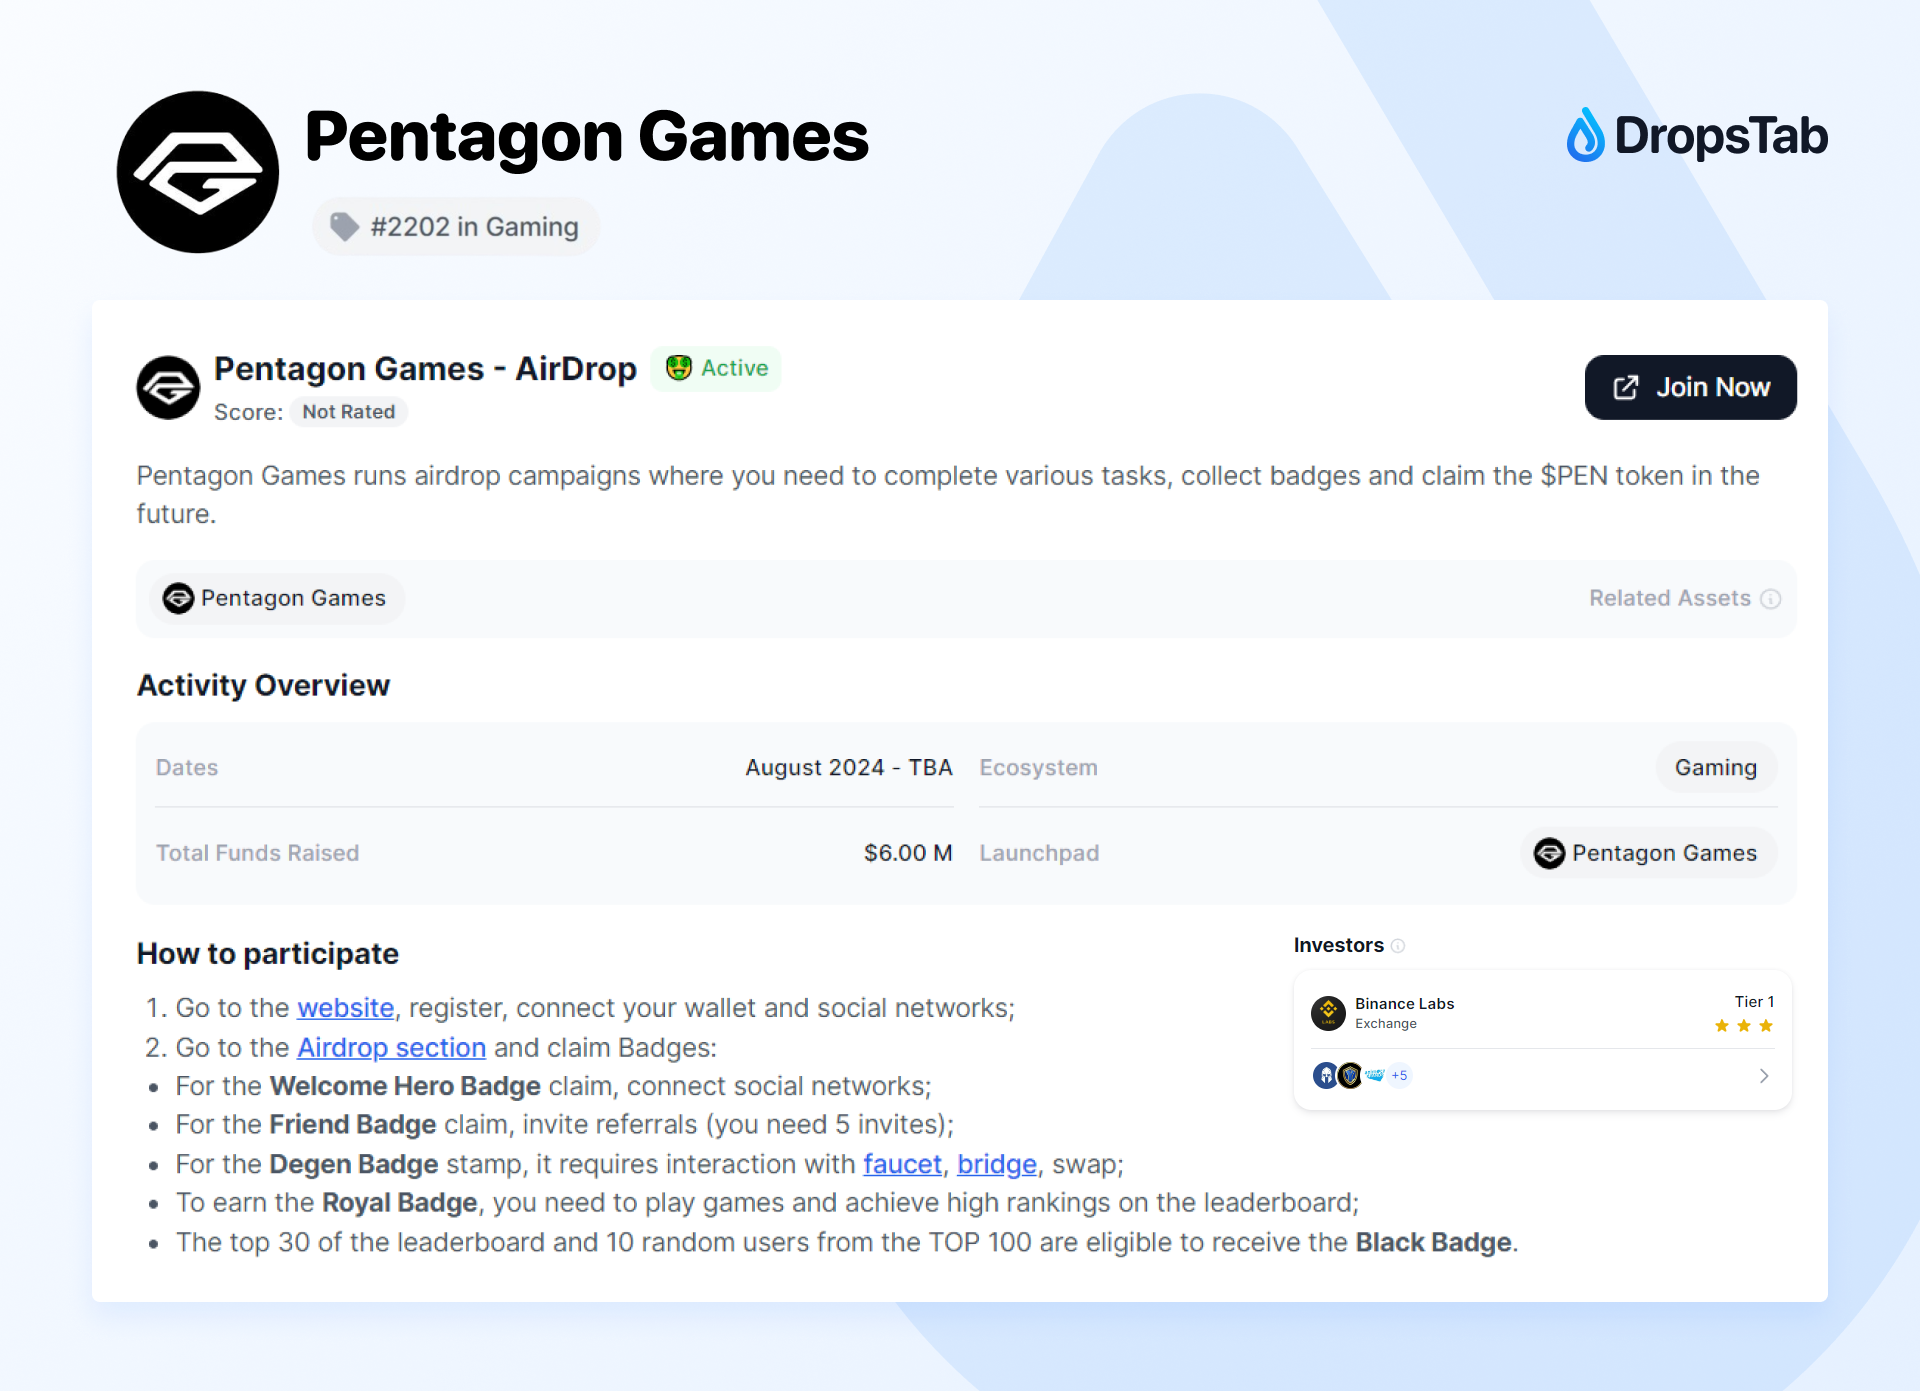Viewport: 1920px width, 1391px height.
Task: Follow the bridge hyperlink
Action: (x=996, y=1165)
